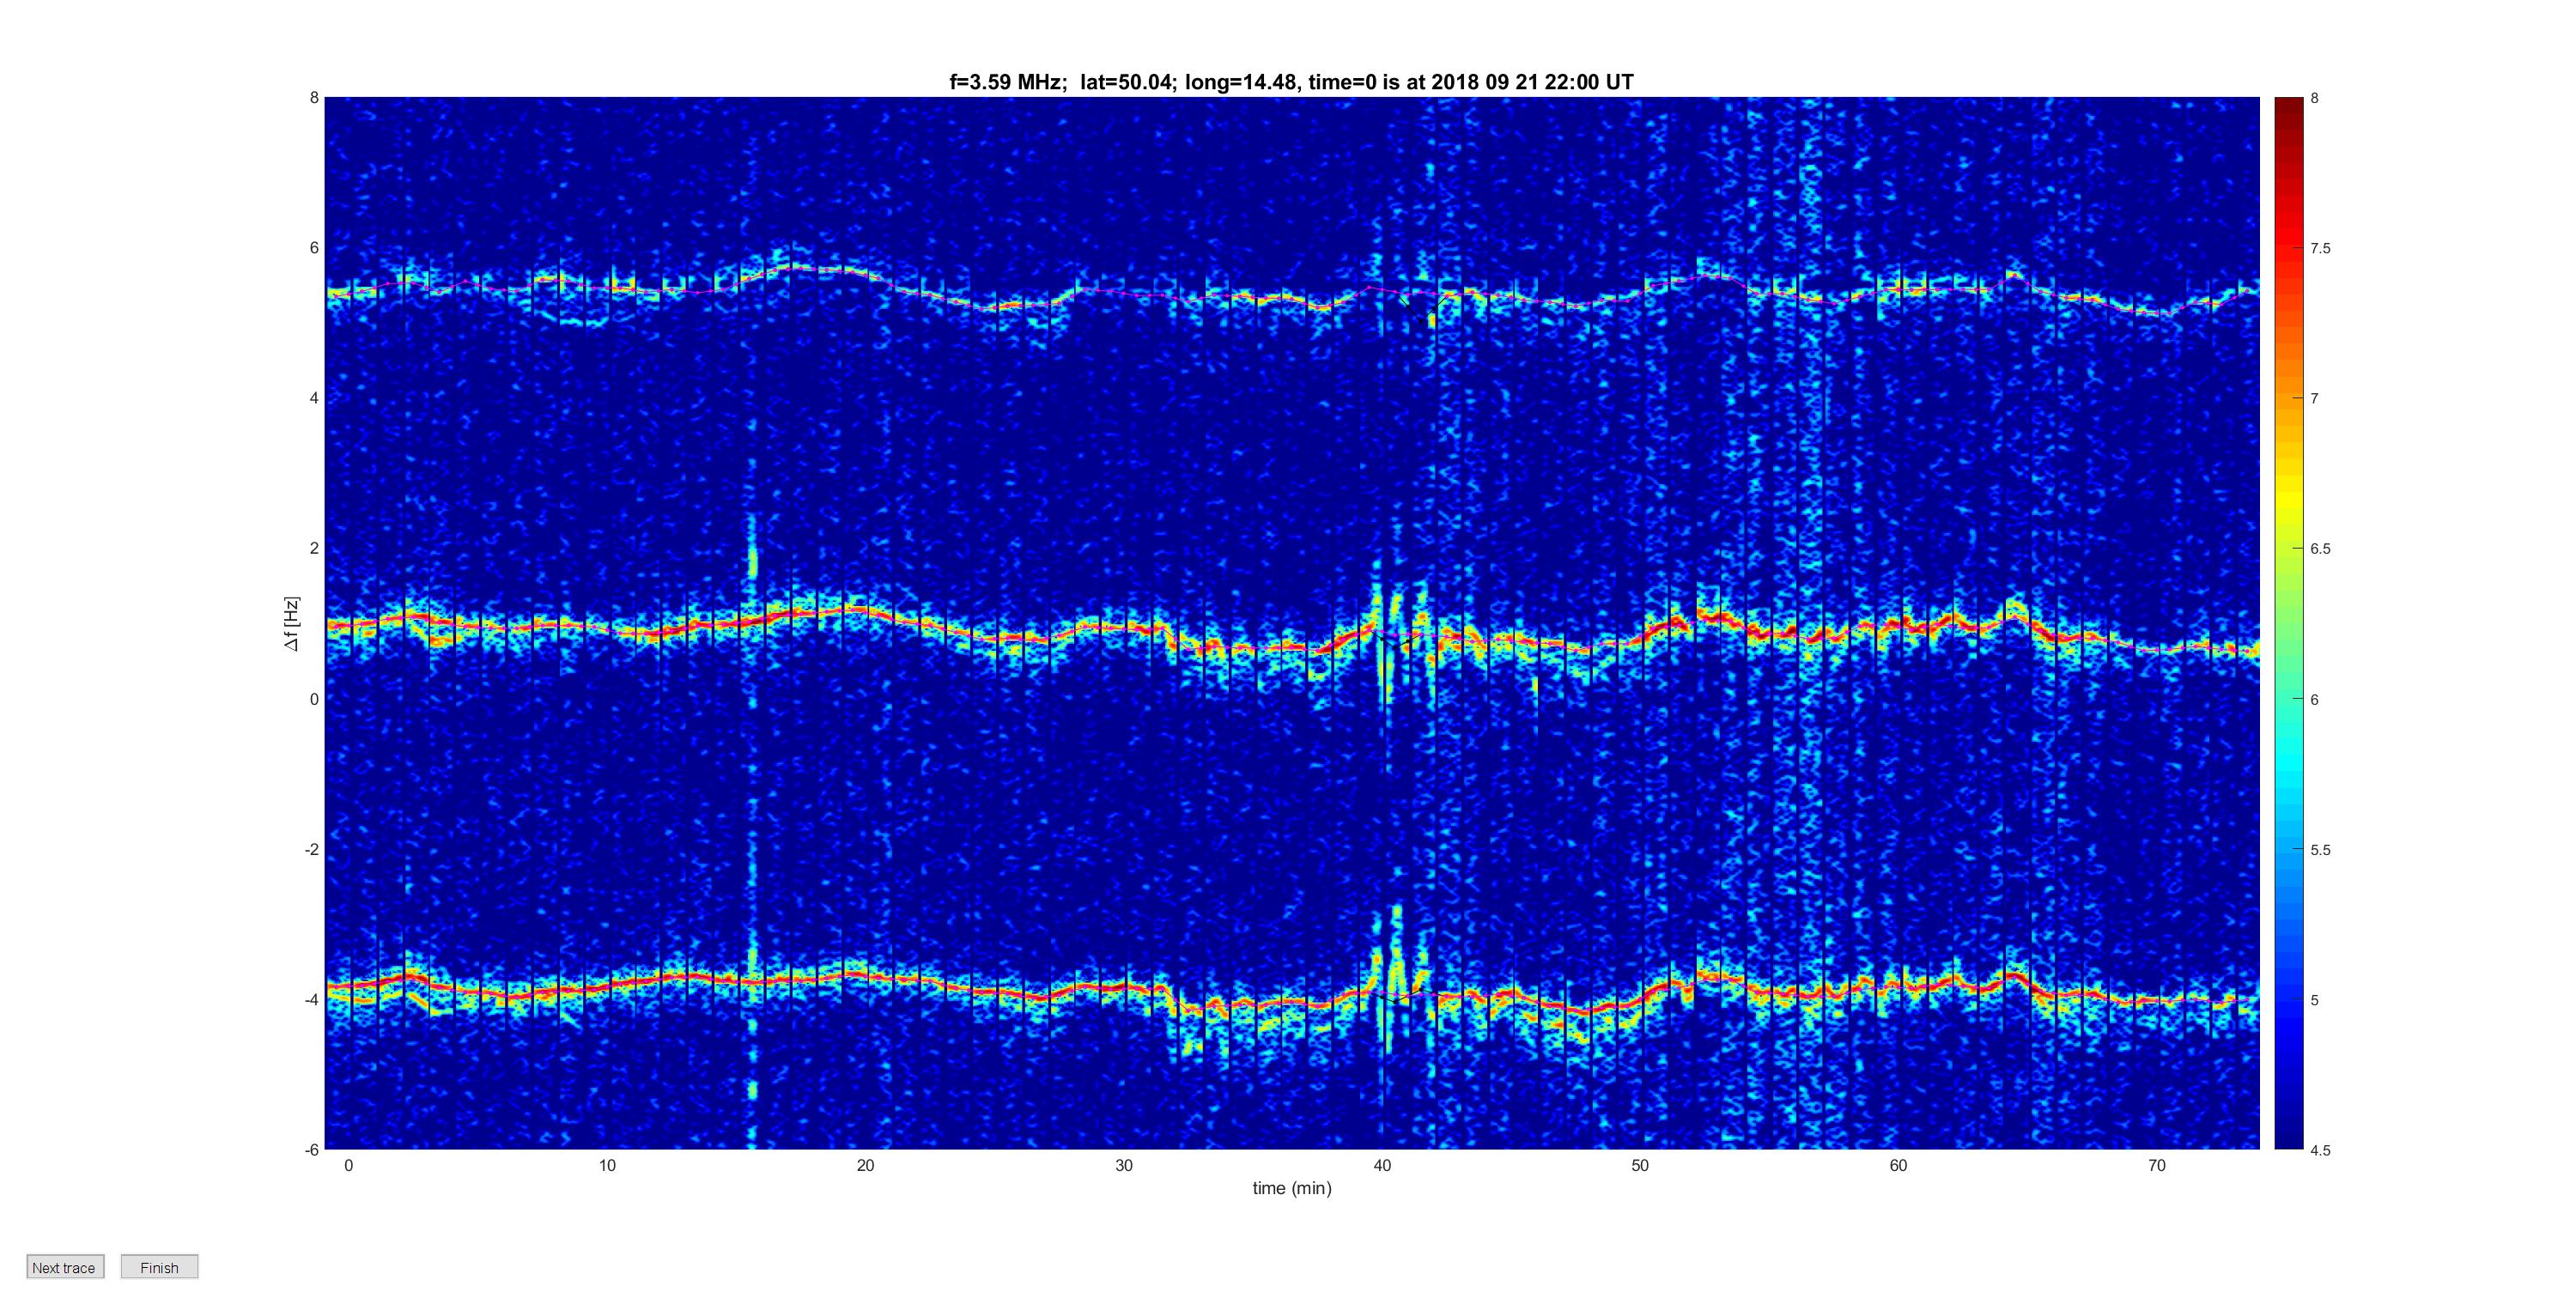Click the colorbar tick label 5.5

(2320, 850)
